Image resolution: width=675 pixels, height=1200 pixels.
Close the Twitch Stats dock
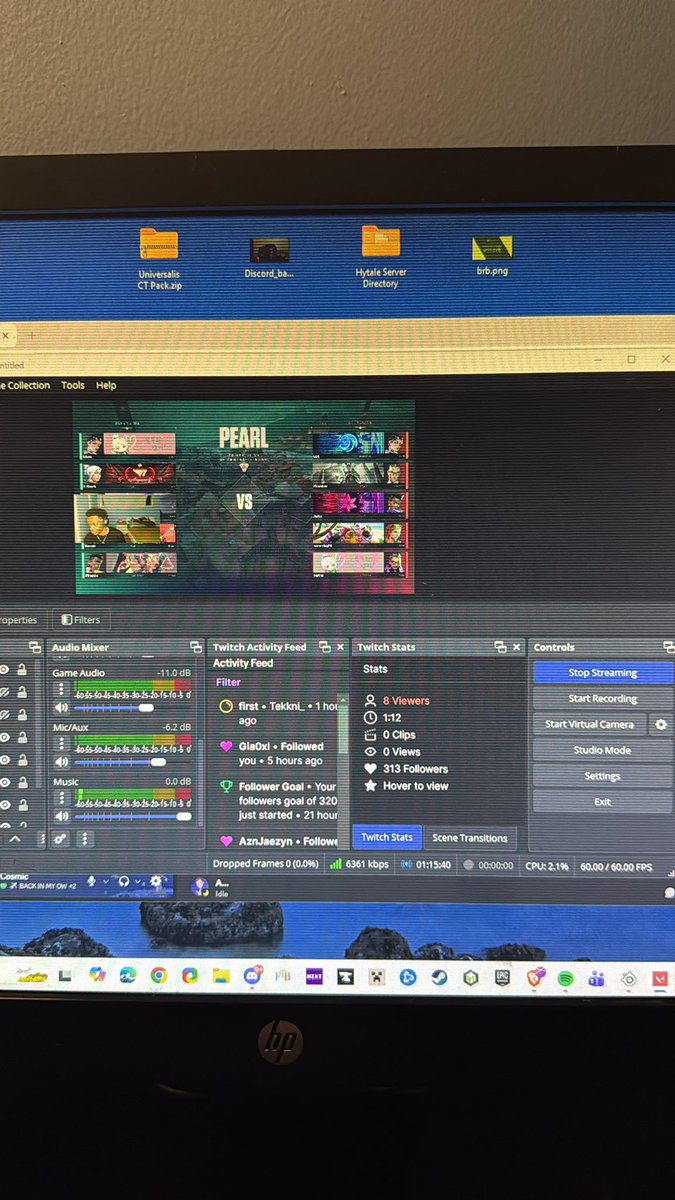(517, 647)
